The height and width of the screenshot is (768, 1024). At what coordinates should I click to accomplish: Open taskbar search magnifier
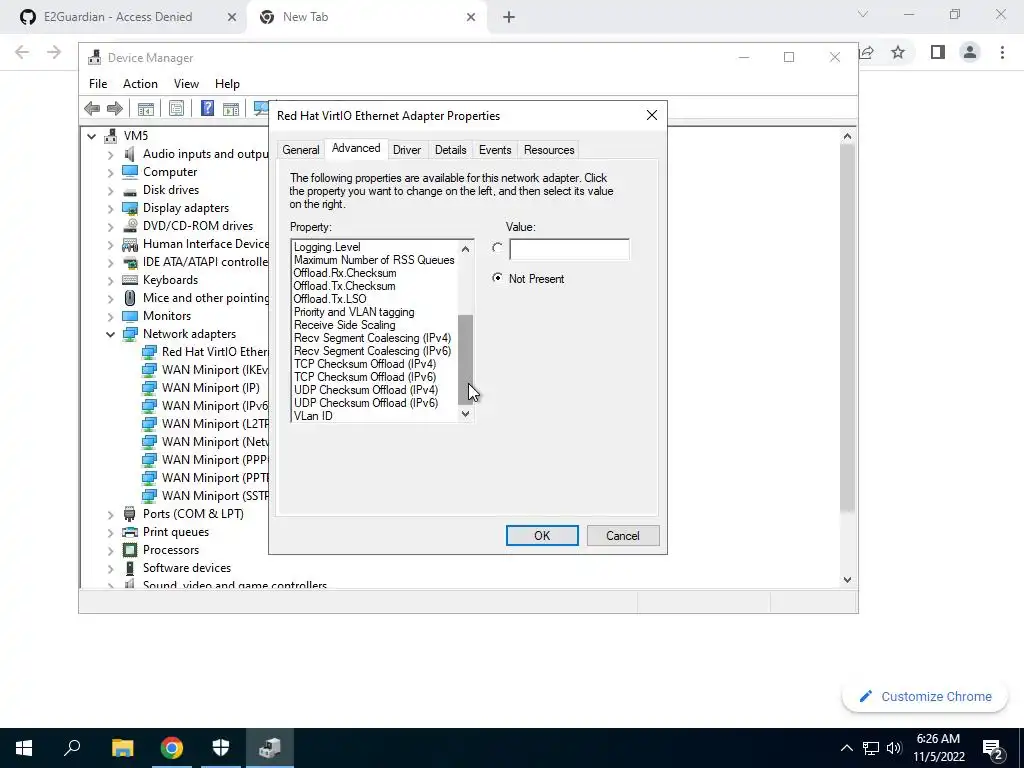coord(72,747)
